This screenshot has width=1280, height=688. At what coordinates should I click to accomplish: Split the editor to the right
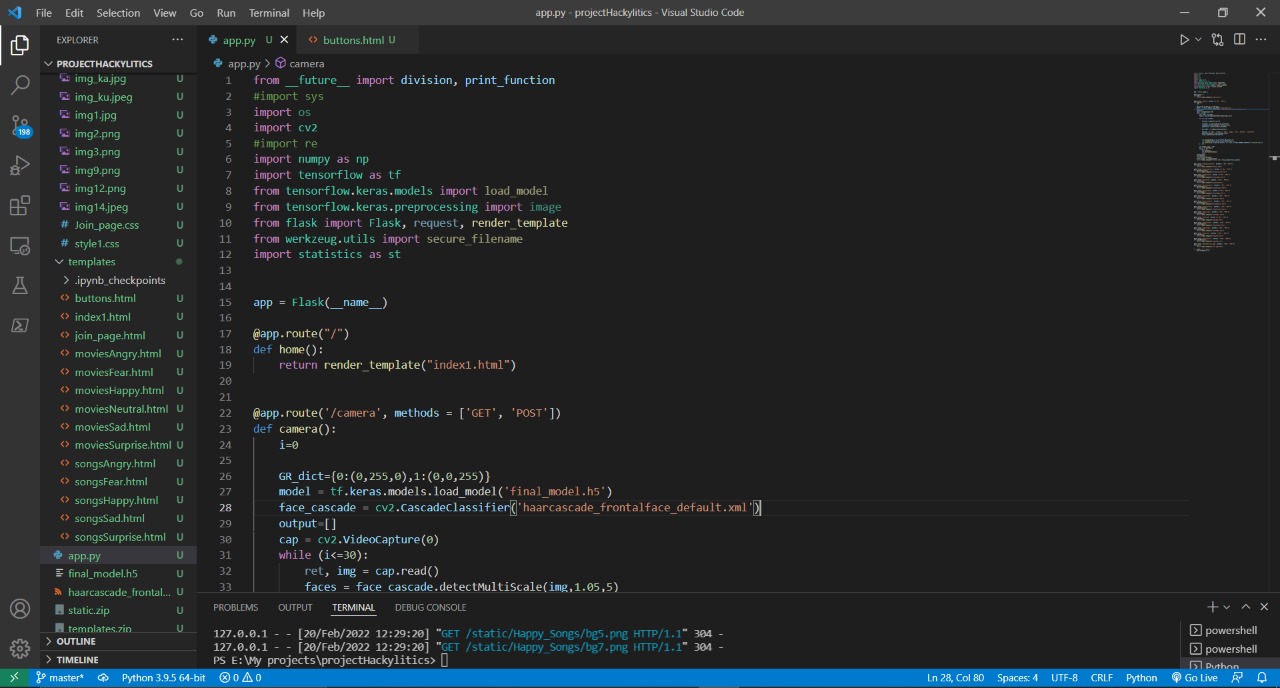[1239, 40]
